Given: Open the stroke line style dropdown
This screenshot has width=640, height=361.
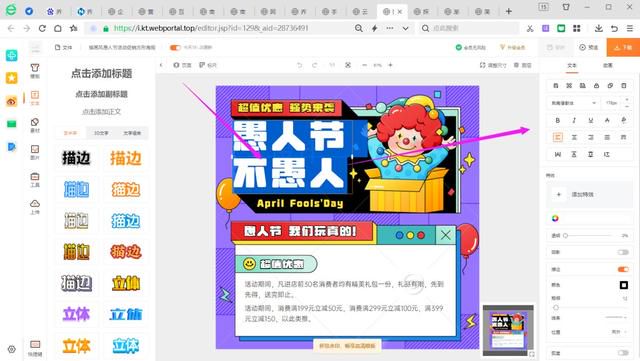Looking at the screenshot, I should tap(616, 317).
